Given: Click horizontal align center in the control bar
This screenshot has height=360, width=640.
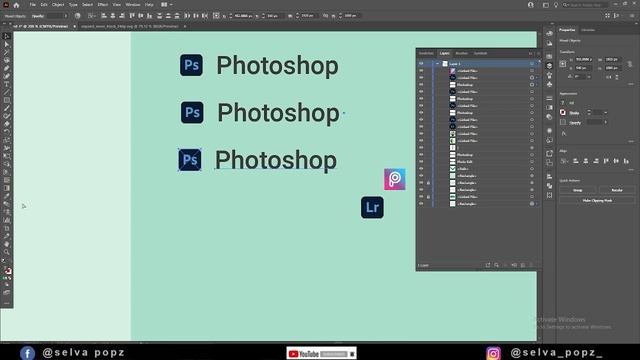Looking at the screenshot, I should click(113, 16).
